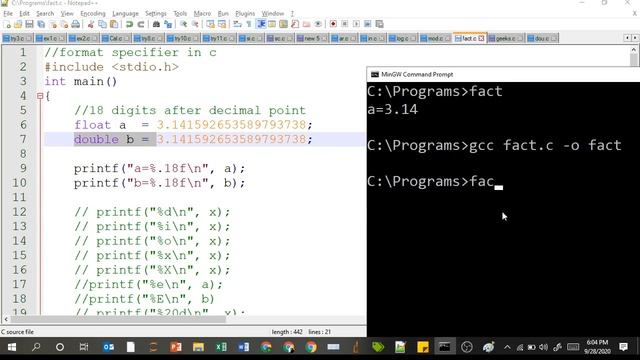640x360 pixels.
Task: Toggle the highlighted Indent Guide icon
Action: (x=261, y=24)
